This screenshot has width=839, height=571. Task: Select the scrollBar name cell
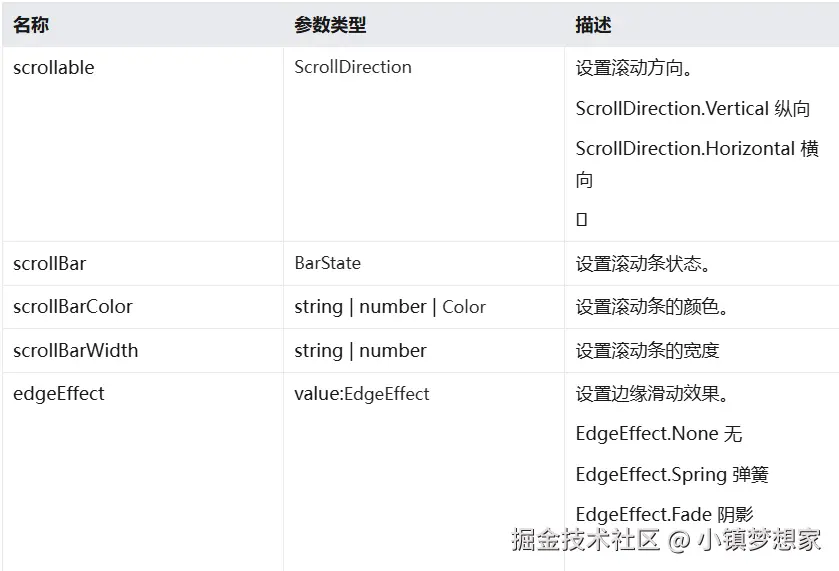(50, 264)
